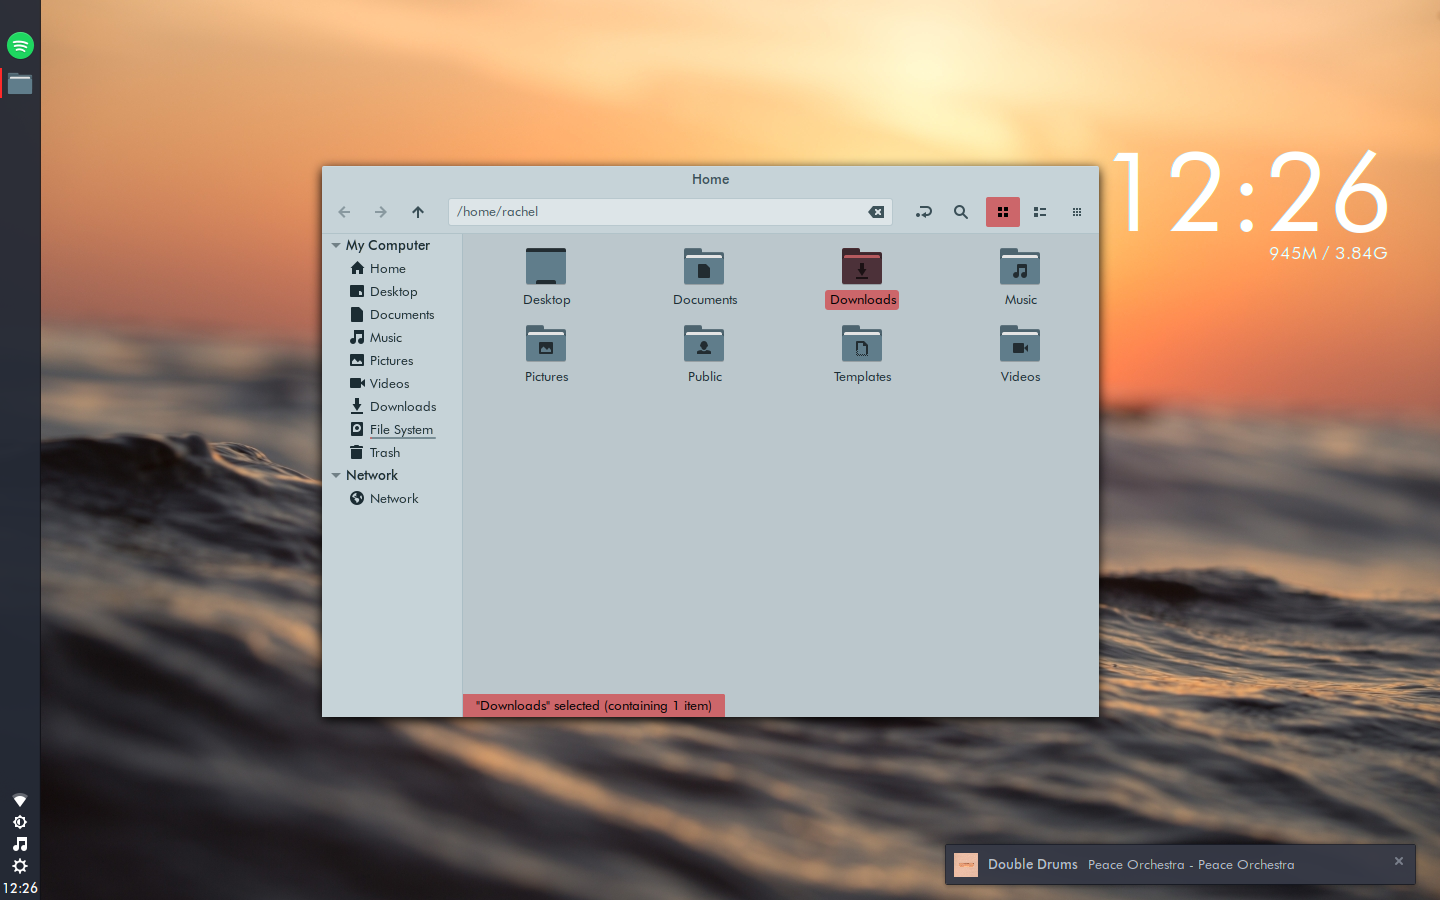The image size is (1440, 900).
Task: Dismiss the Double Drums notification
Action: tap(1399, 861)
